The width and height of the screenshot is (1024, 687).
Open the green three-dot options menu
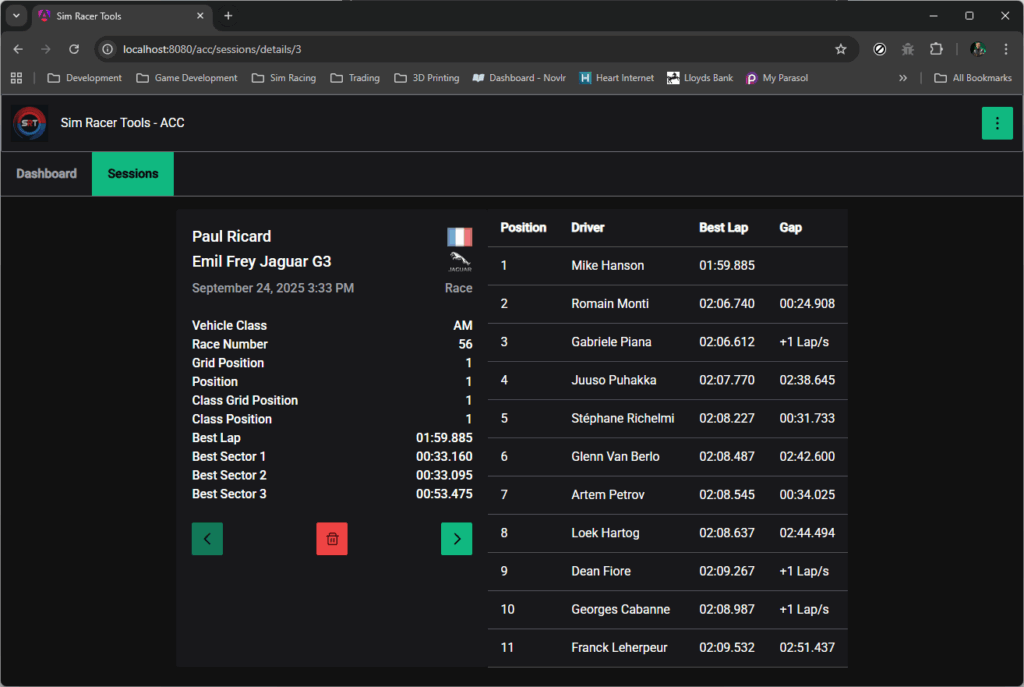pos(996,123)
